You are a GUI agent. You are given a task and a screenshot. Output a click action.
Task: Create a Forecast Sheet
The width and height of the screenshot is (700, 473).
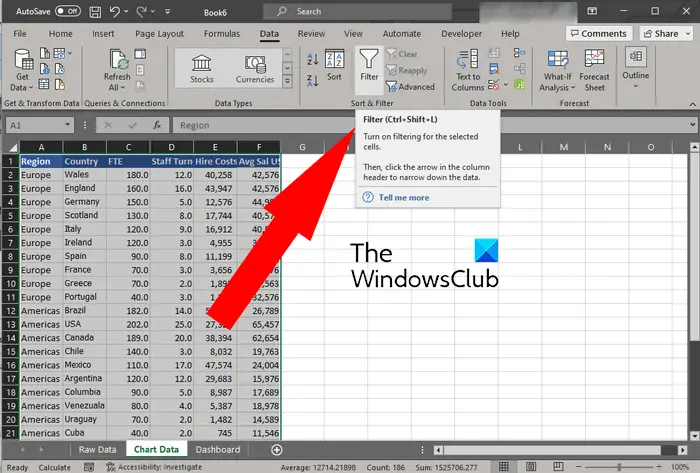[x=594, y=71]
